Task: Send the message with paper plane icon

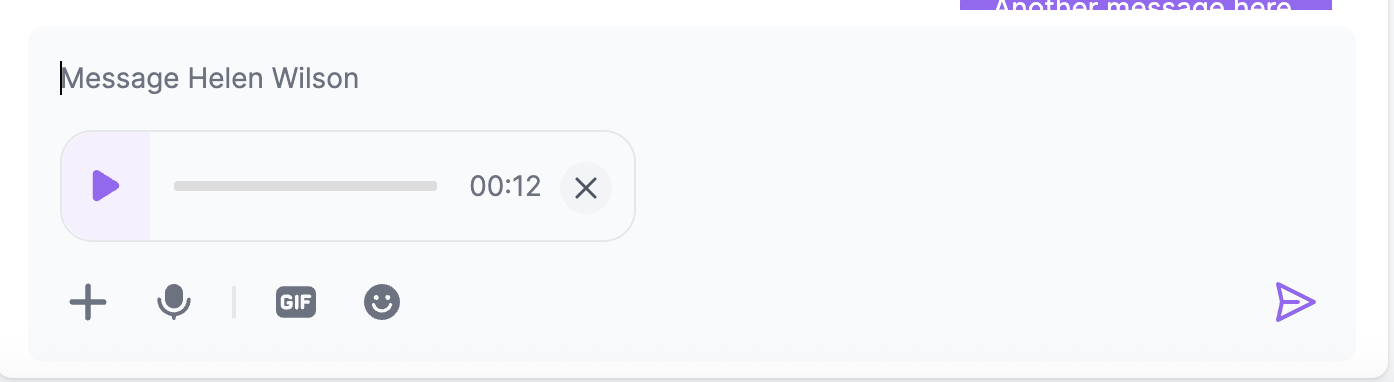Action: click(1296, 302)
